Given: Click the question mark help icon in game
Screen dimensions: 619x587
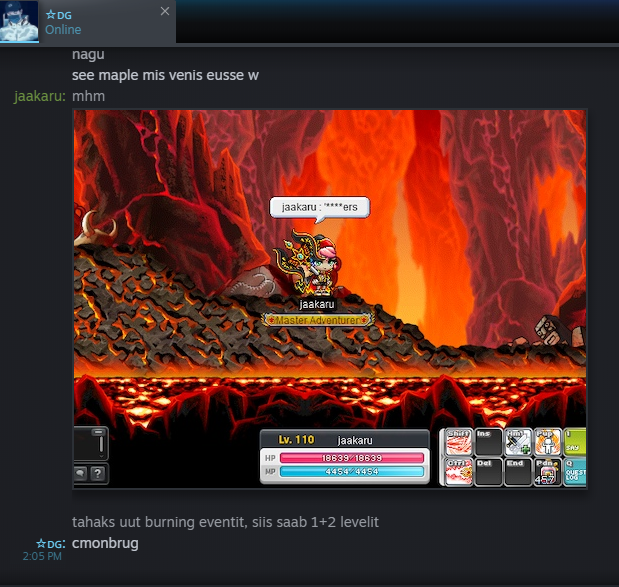Looking at the screenshot, I should (x=98, y=473).
